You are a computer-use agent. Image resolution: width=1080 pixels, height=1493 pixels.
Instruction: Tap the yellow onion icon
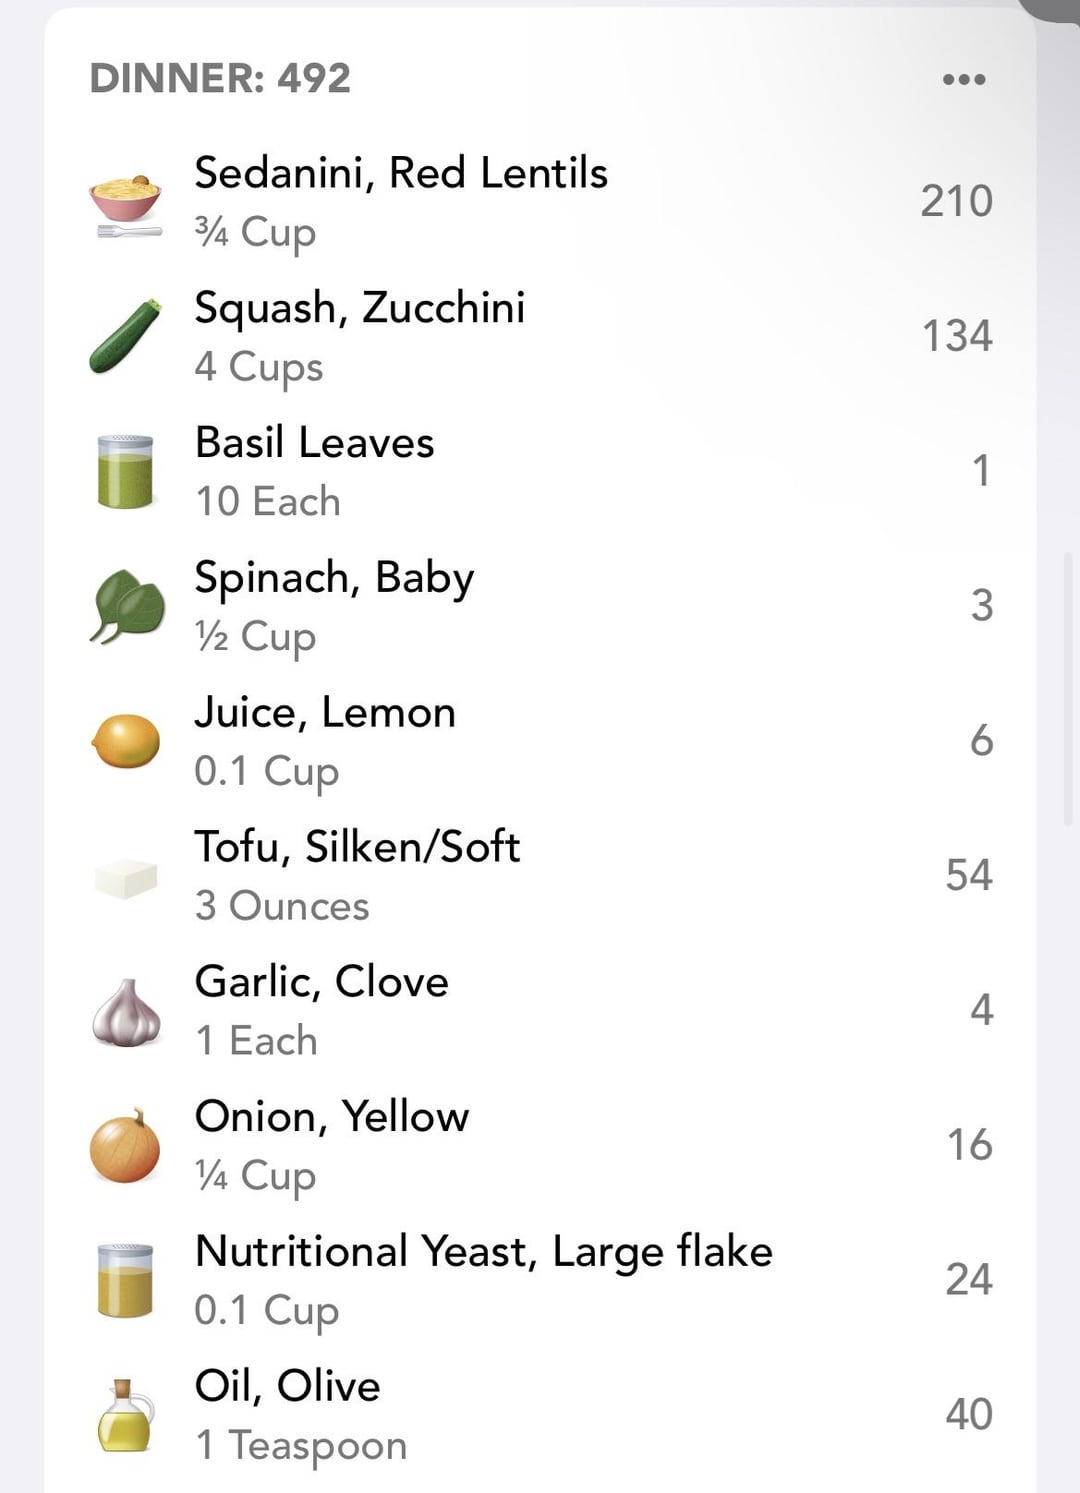[126, 1146]
